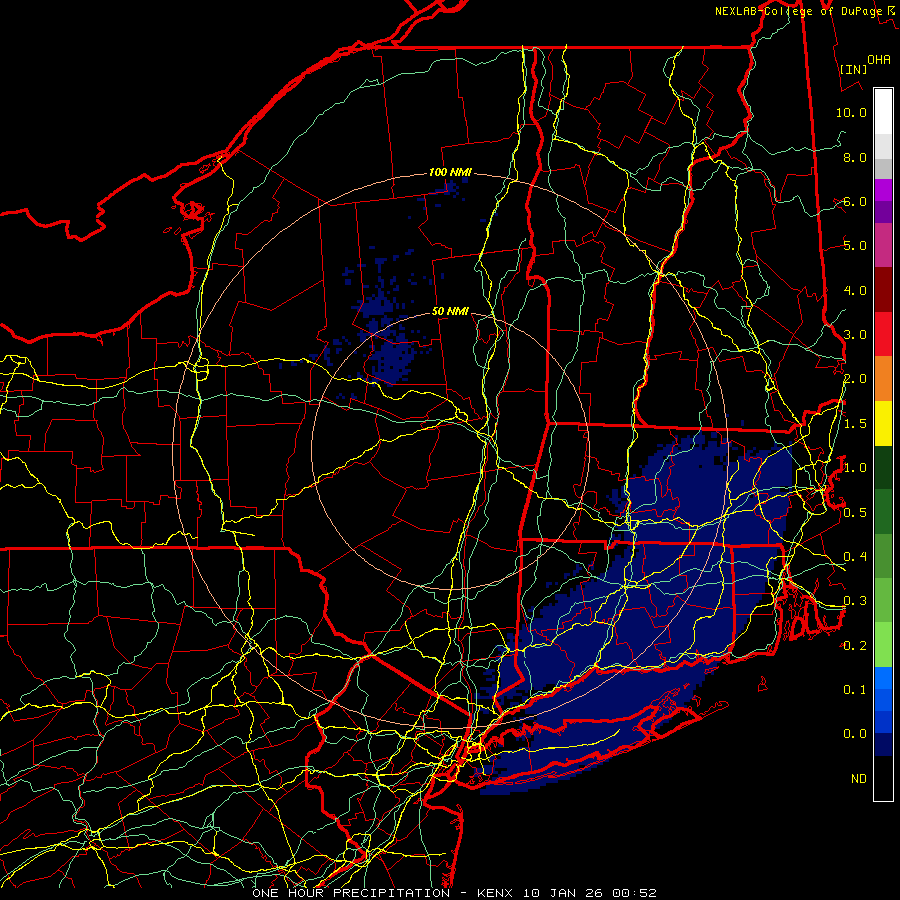
Task: Click the 0.0 legend value
Action: point(855,734)
